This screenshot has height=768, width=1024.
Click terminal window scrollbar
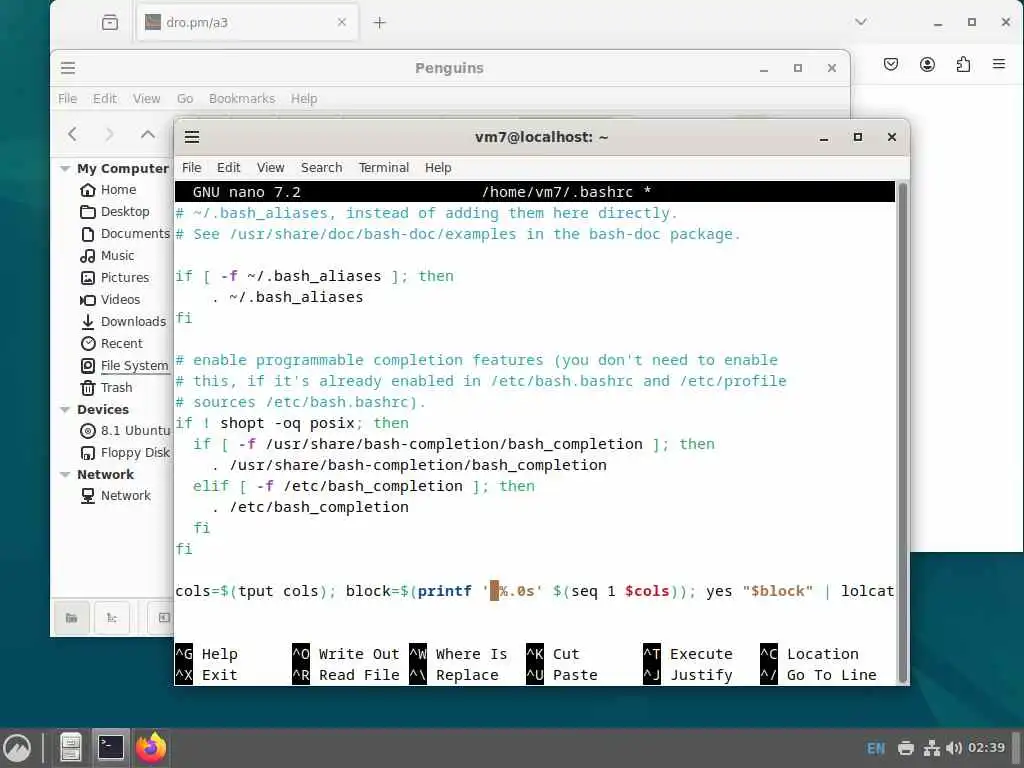point(903,432)
